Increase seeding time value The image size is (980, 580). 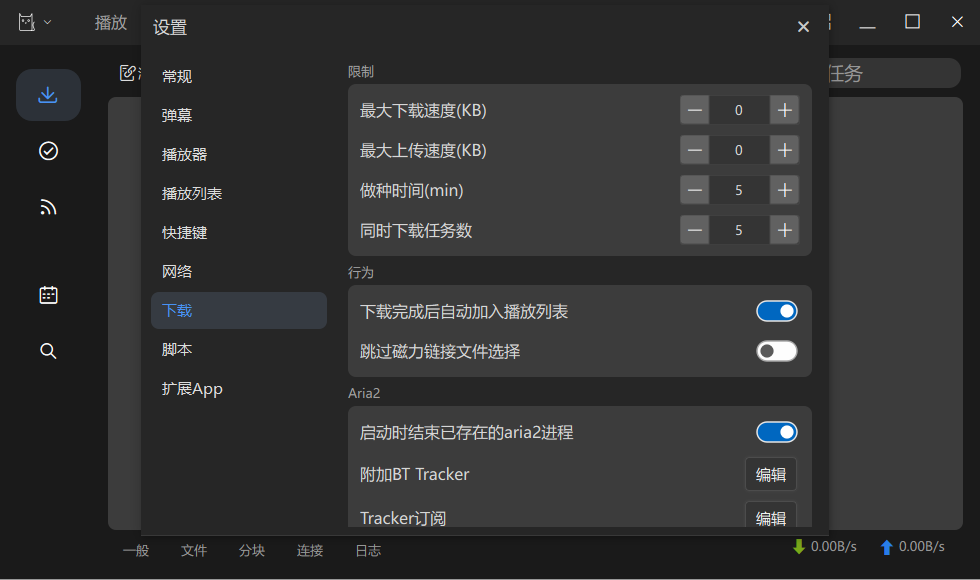[784, 190]
